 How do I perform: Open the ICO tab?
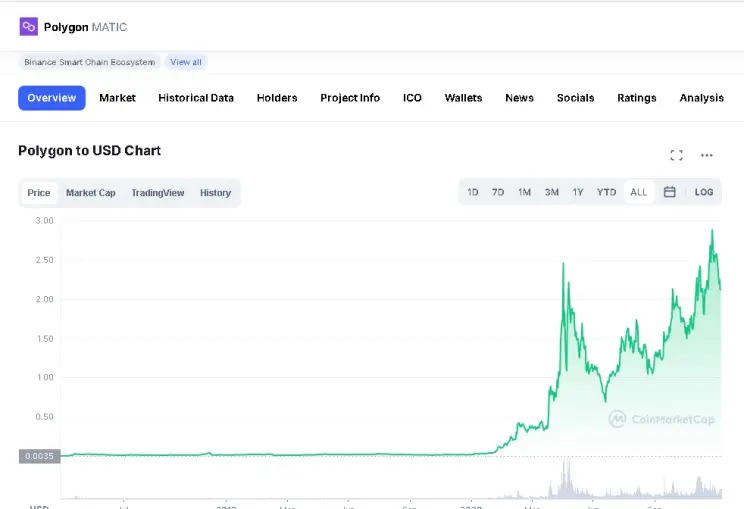pos(412,98)
